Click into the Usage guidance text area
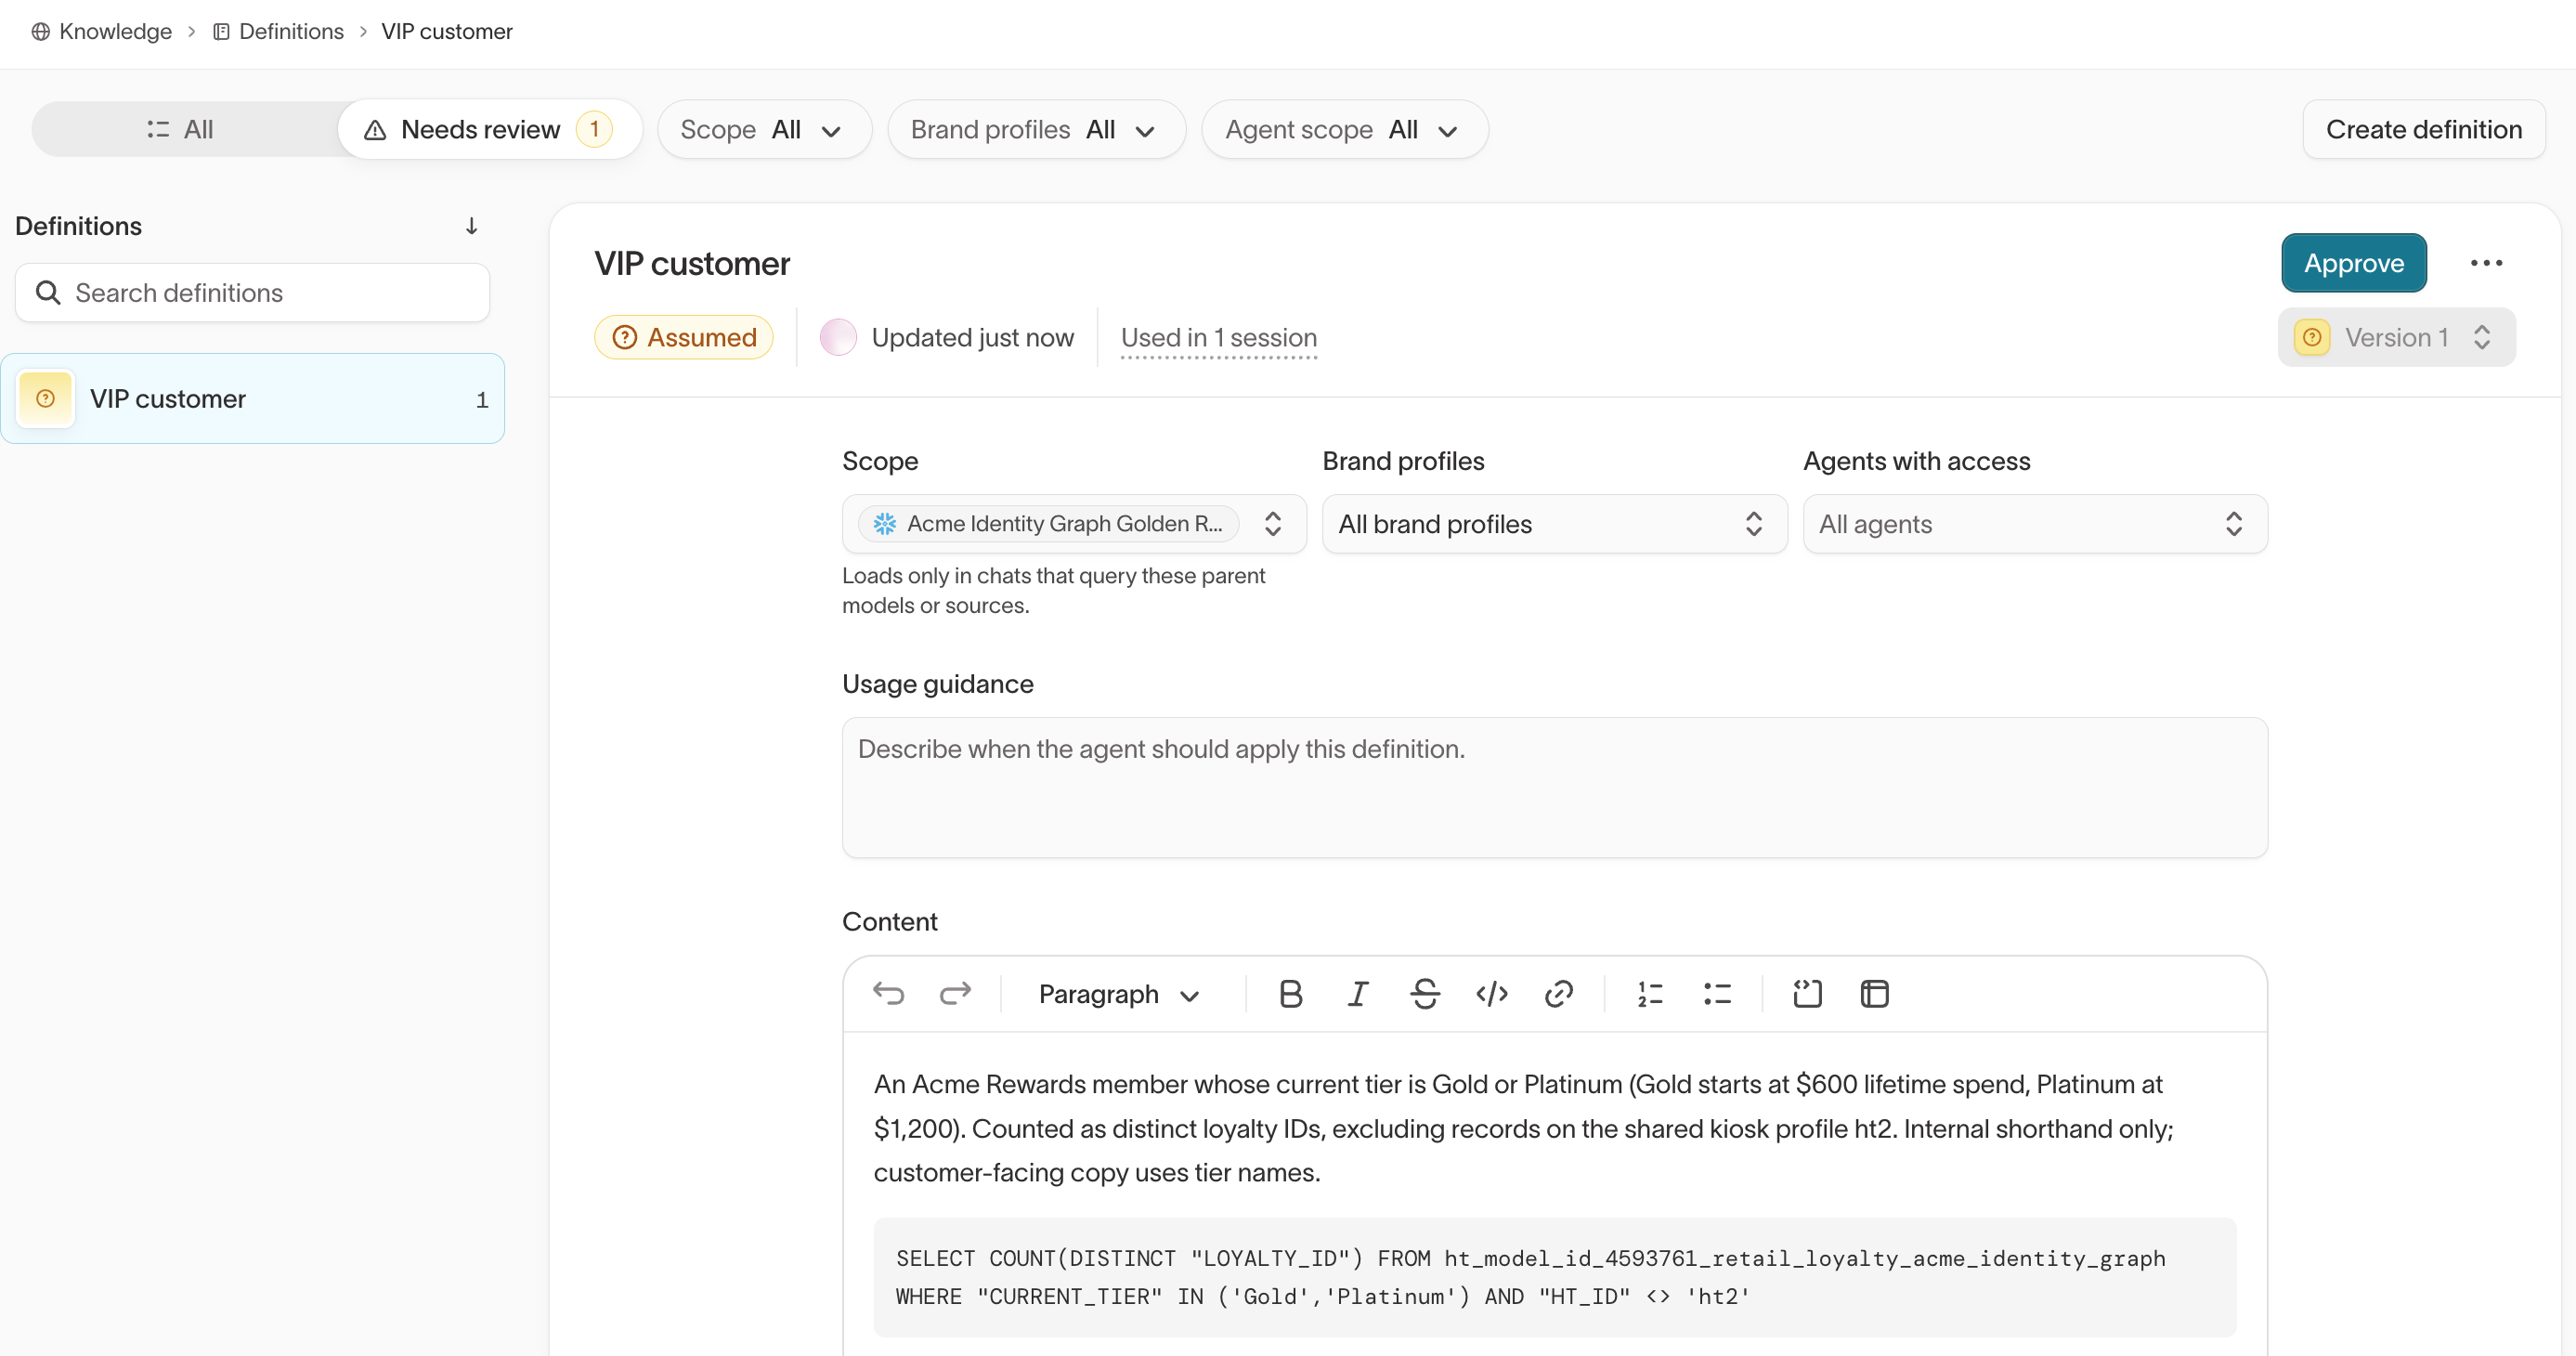This screenshot has width=2576, height=1356. click(1554, 787)
